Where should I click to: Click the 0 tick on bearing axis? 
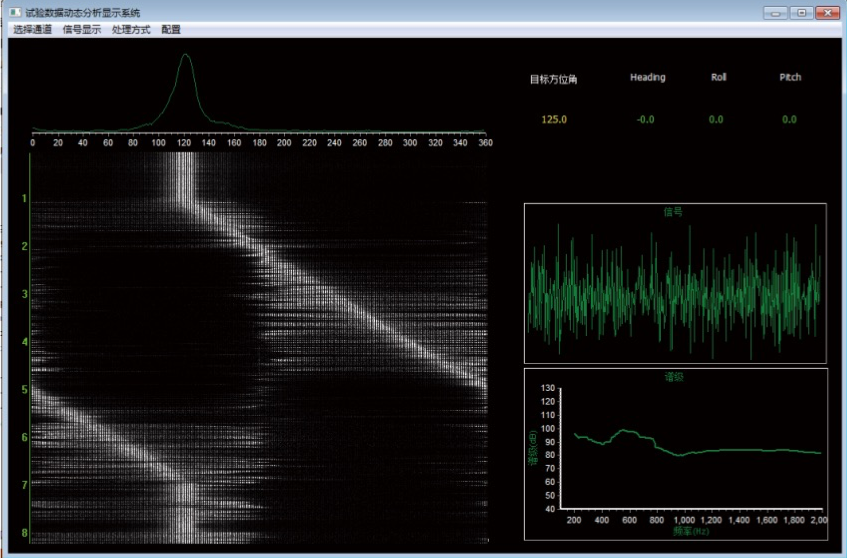(33, 143)
